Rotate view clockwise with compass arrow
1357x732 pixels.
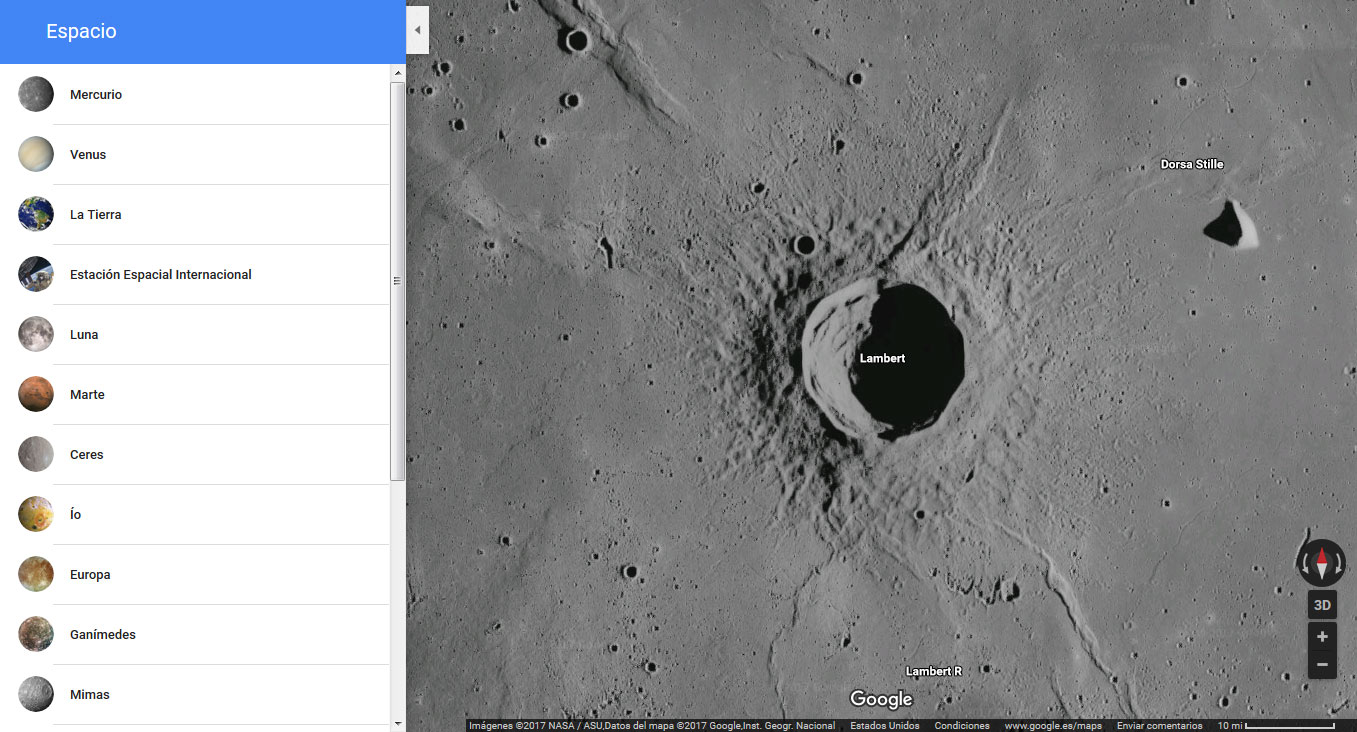(1339, 564)
